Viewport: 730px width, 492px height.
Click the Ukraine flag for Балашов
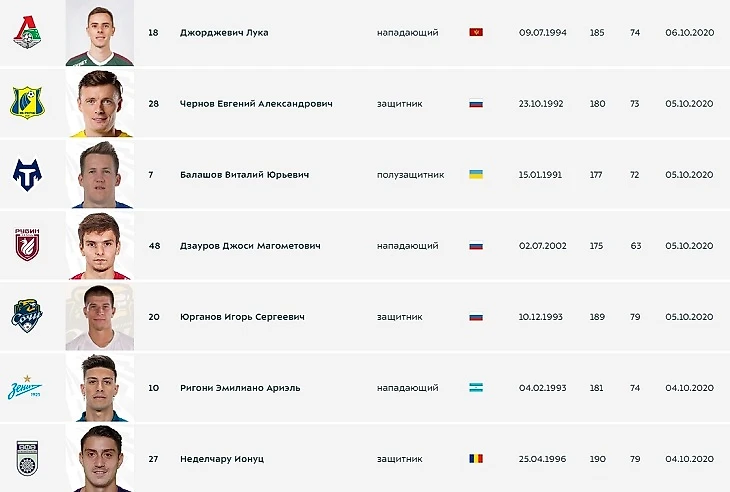(x=476, y=174)
